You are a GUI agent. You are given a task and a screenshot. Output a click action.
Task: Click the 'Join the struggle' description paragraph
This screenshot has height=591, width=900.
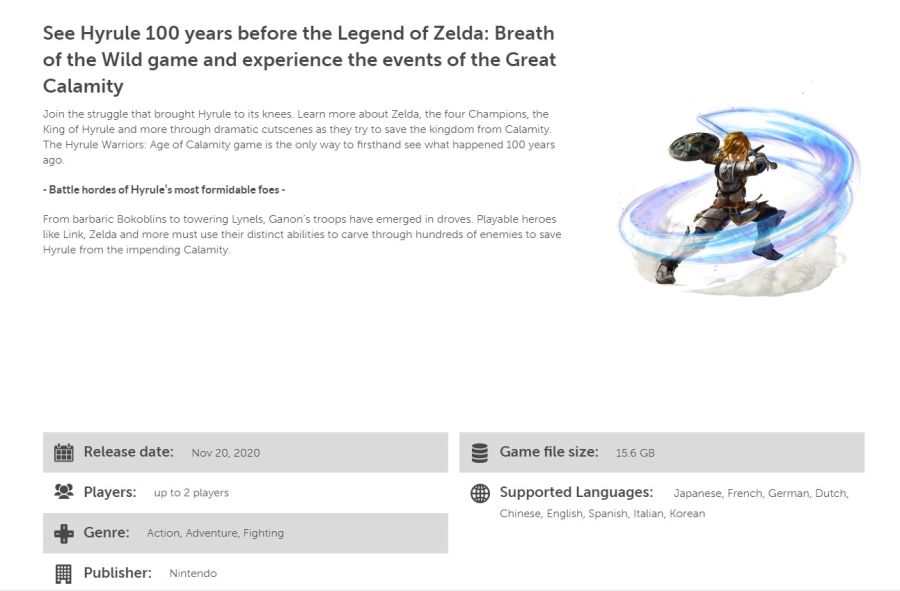pyautogui.click(x=298, y=137)
